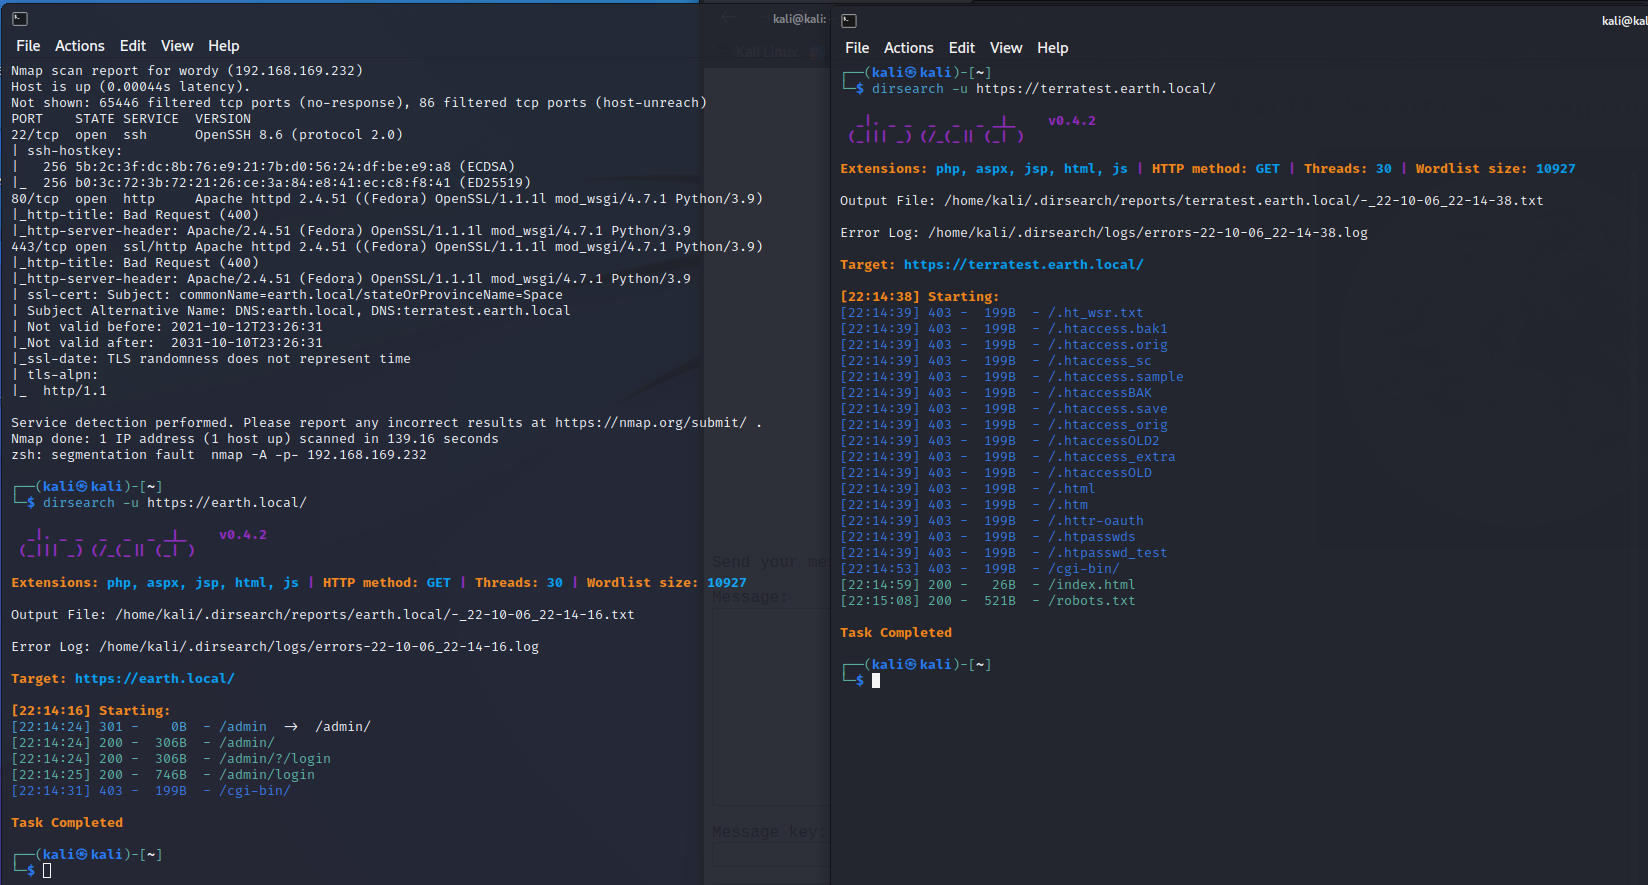Open the Edit menu in the right terminal
The width and height of the screenshot is (1648, 885).
pyautogui.click(x=962, y=48)
